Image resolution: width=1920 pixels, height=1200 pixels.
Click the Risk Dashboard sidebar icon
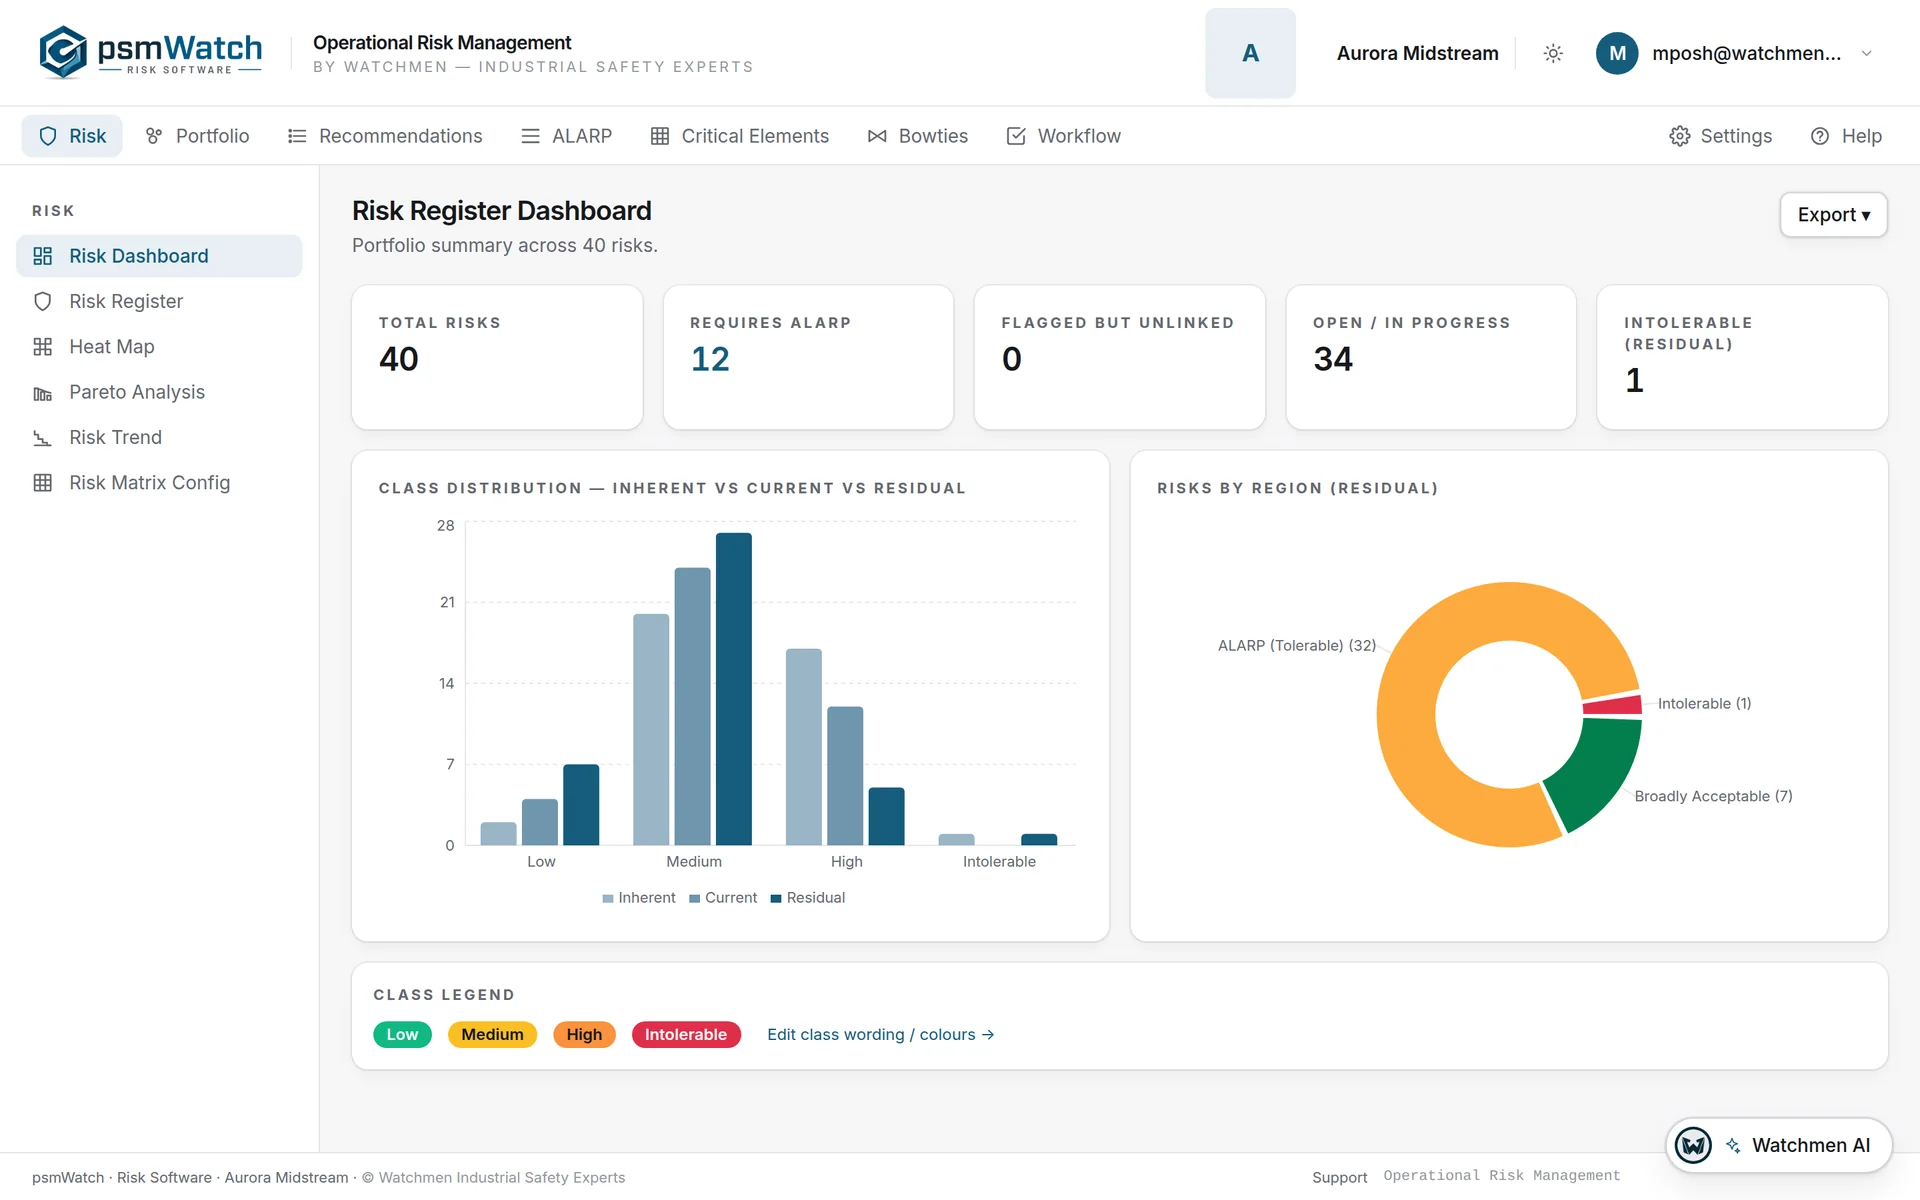coord(43,256)
